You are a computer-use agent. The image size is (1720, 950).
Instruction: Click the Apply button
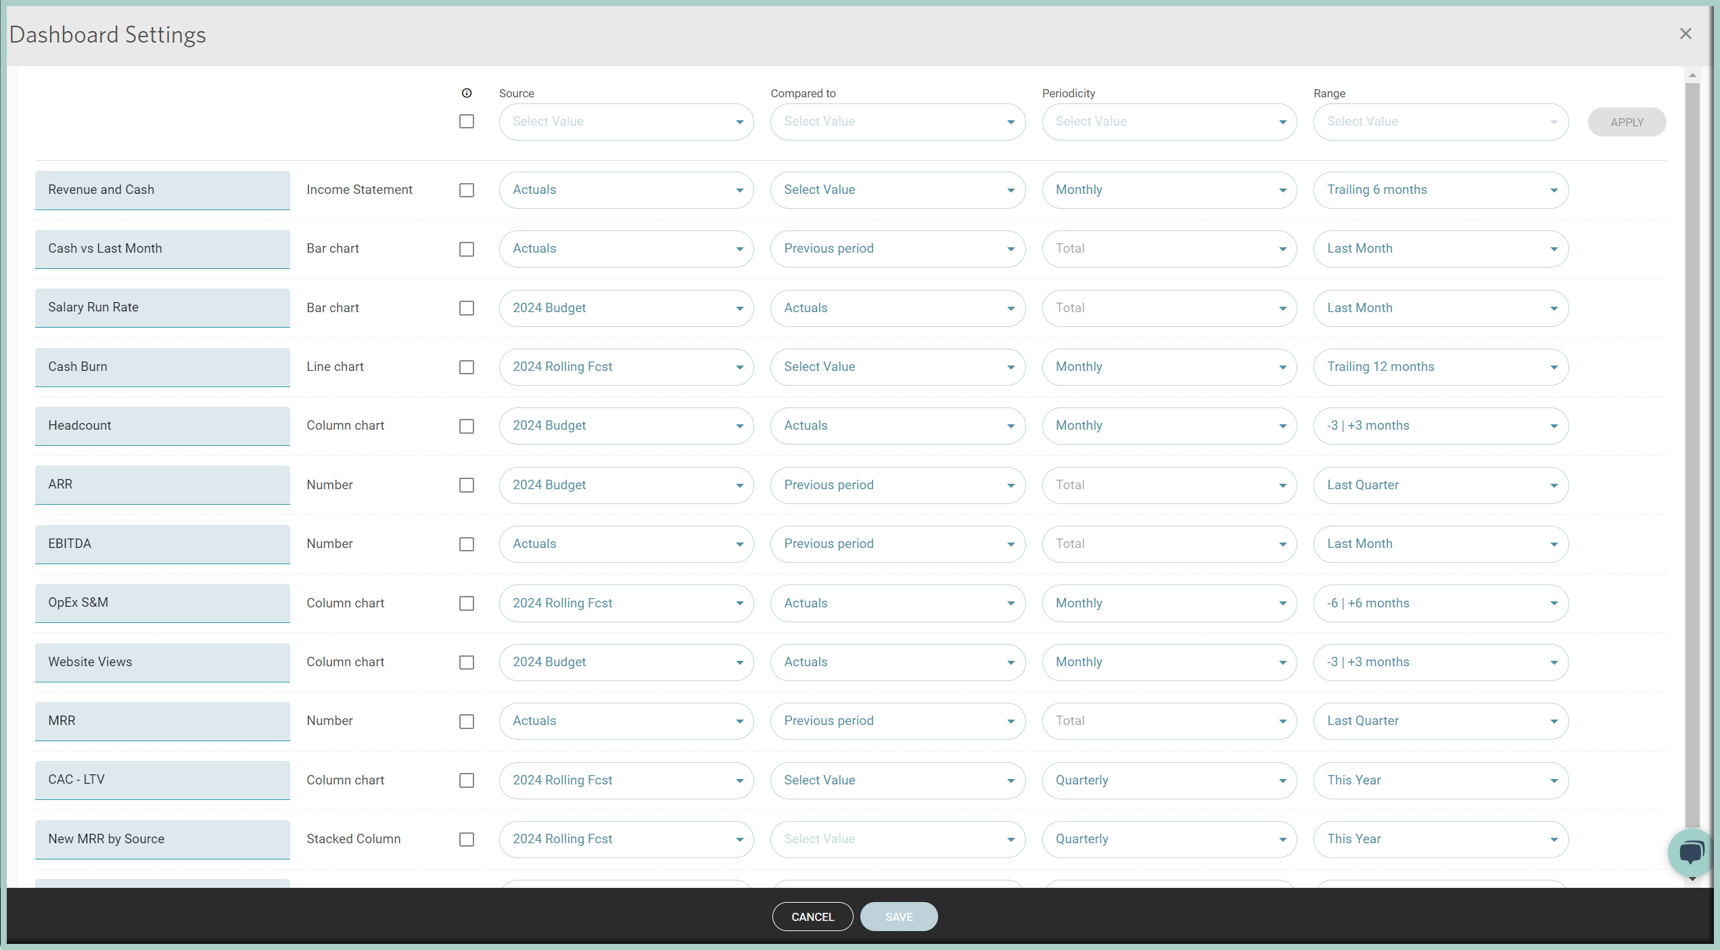1626,122
